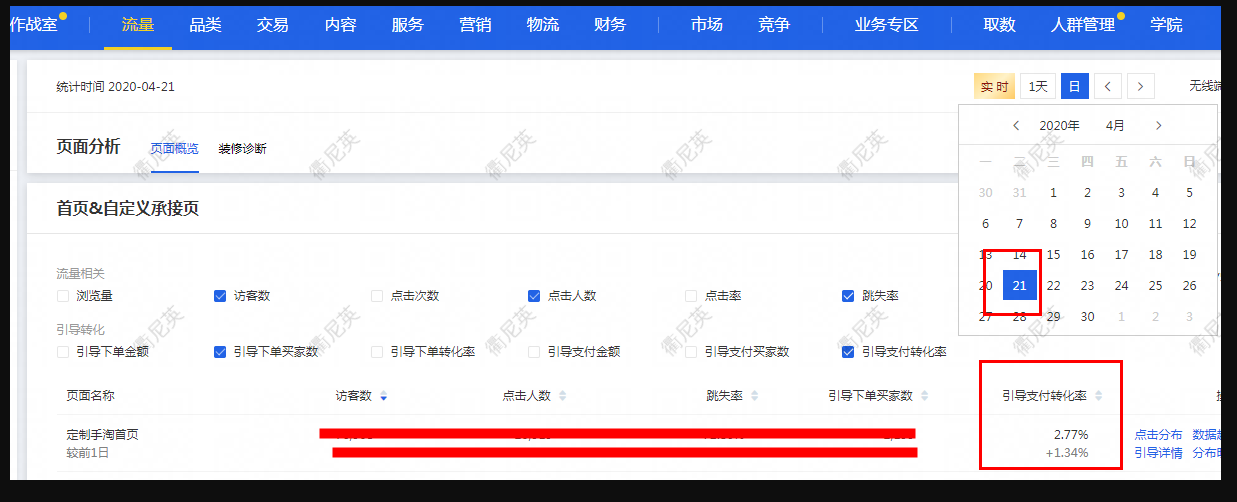Viewport: 1237px width, 502px height.
Task: Show next month in calendar header
Action: [1158, 126]
